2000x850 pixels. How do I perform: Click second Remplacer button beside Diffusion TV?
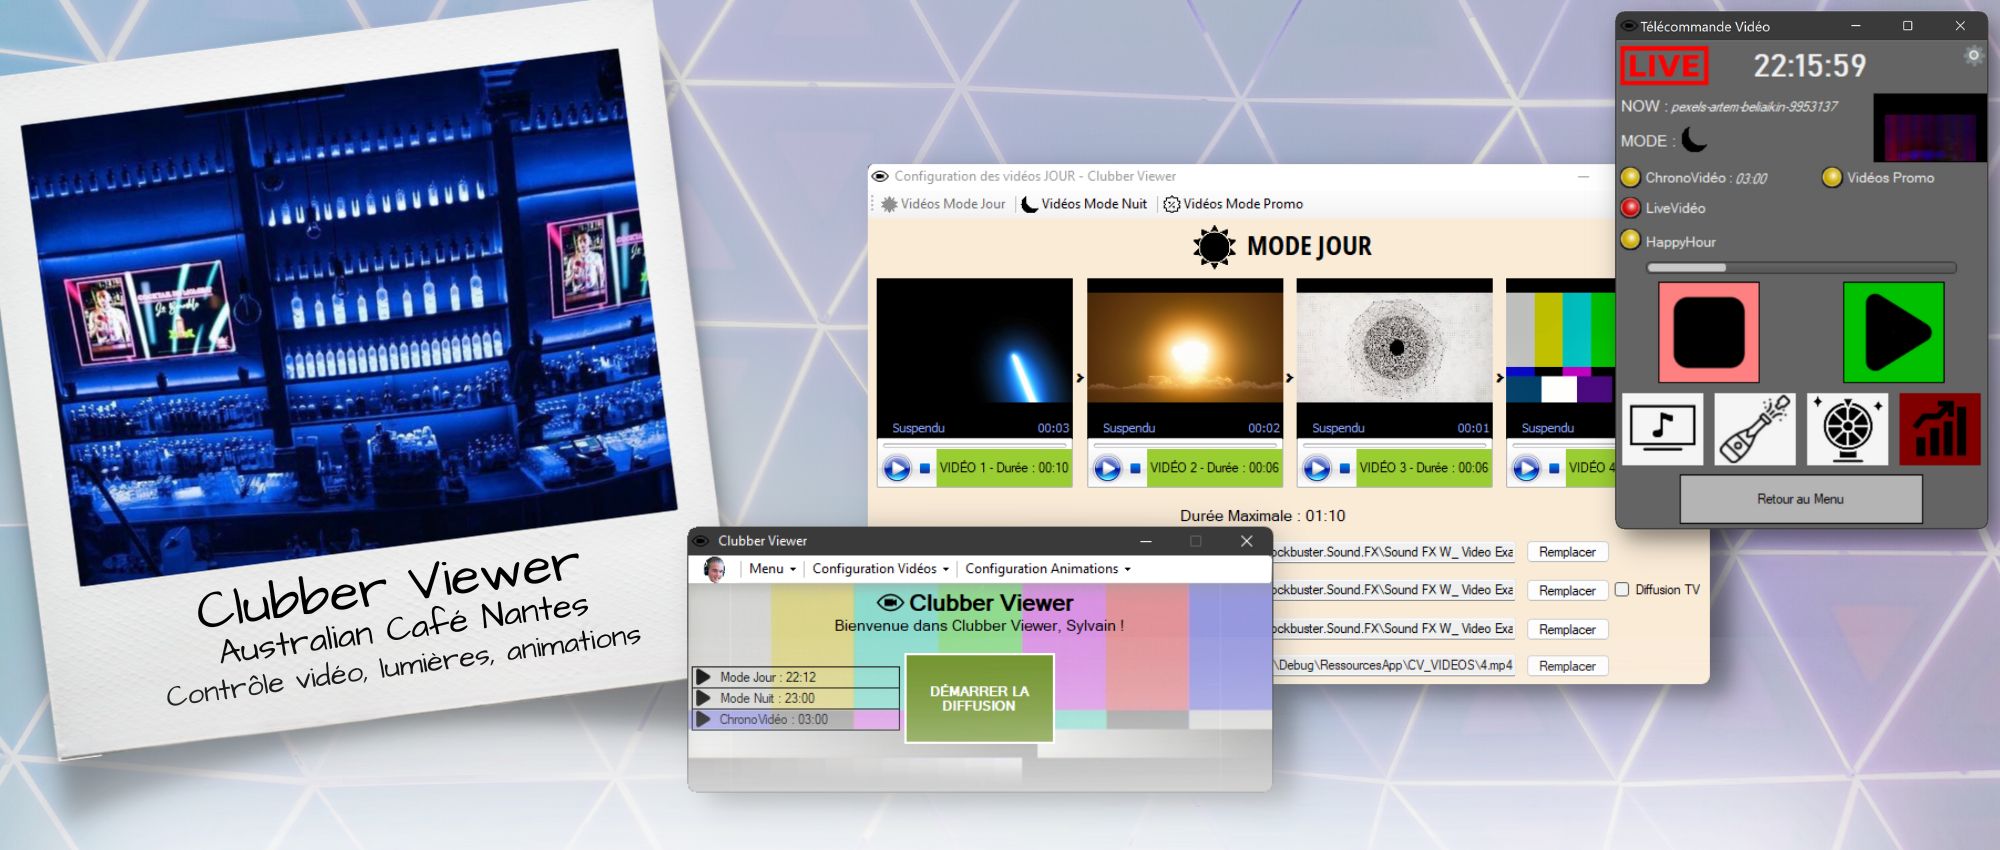(x=1567, y=591)
